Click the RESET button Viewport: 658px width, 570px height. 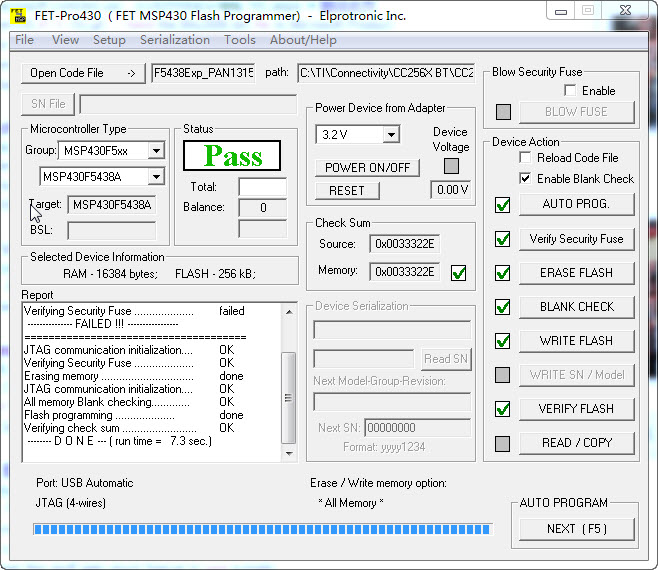click(x=347, y=191)
